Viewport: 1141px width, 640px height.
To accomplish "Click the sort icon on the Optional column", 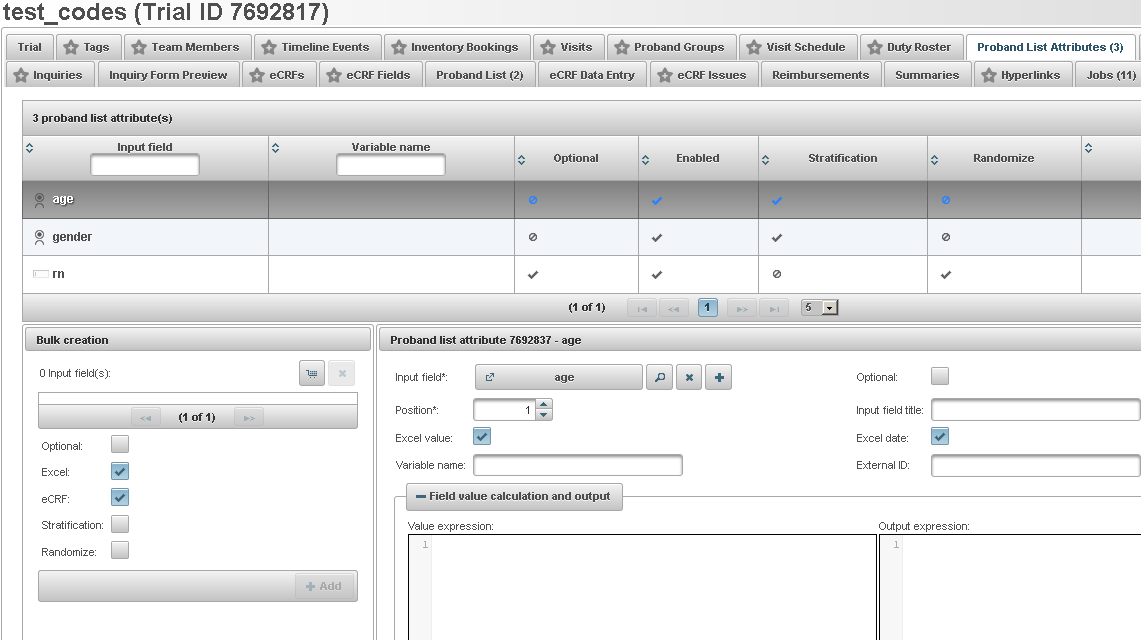I will [520, 157].
